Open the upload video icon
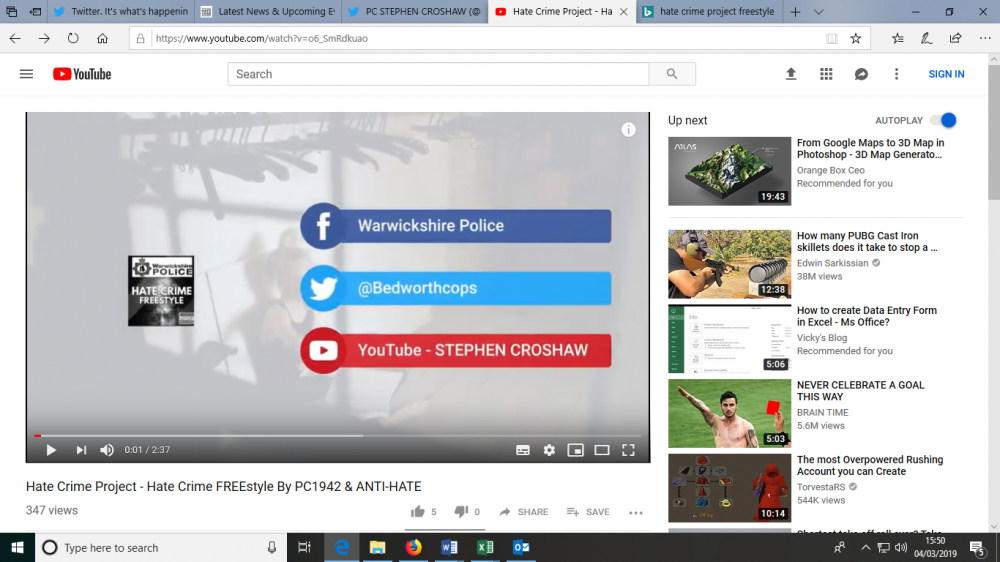1000x562 pixels. click(791, 74)
